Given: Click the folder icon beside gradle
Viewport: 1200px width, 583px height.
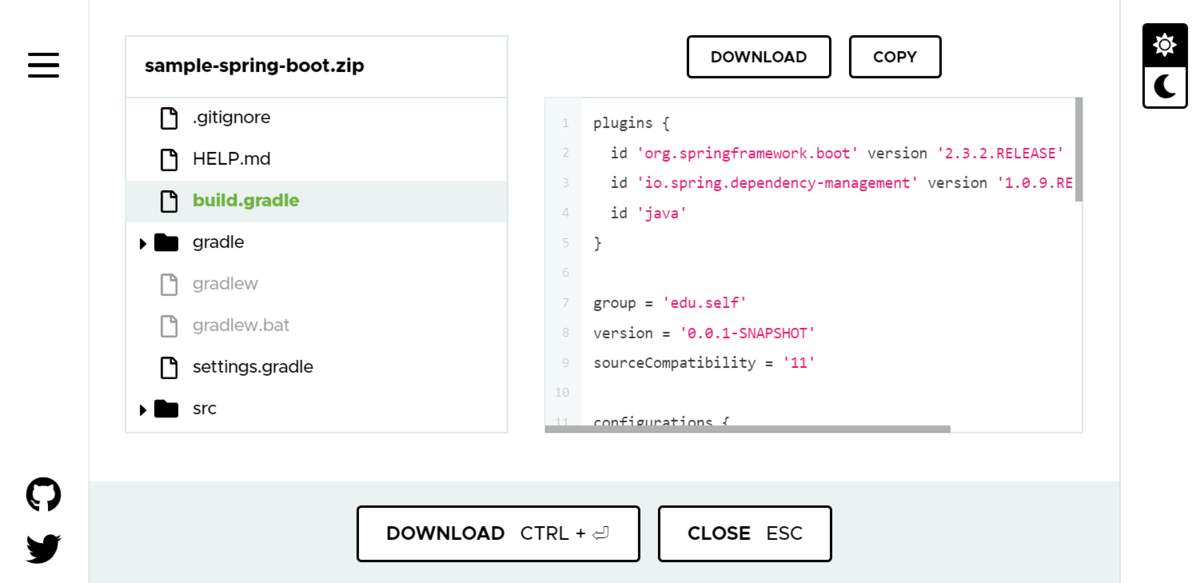Looking at the screenshot, I should pyautogui.click(x=166, y=241).
